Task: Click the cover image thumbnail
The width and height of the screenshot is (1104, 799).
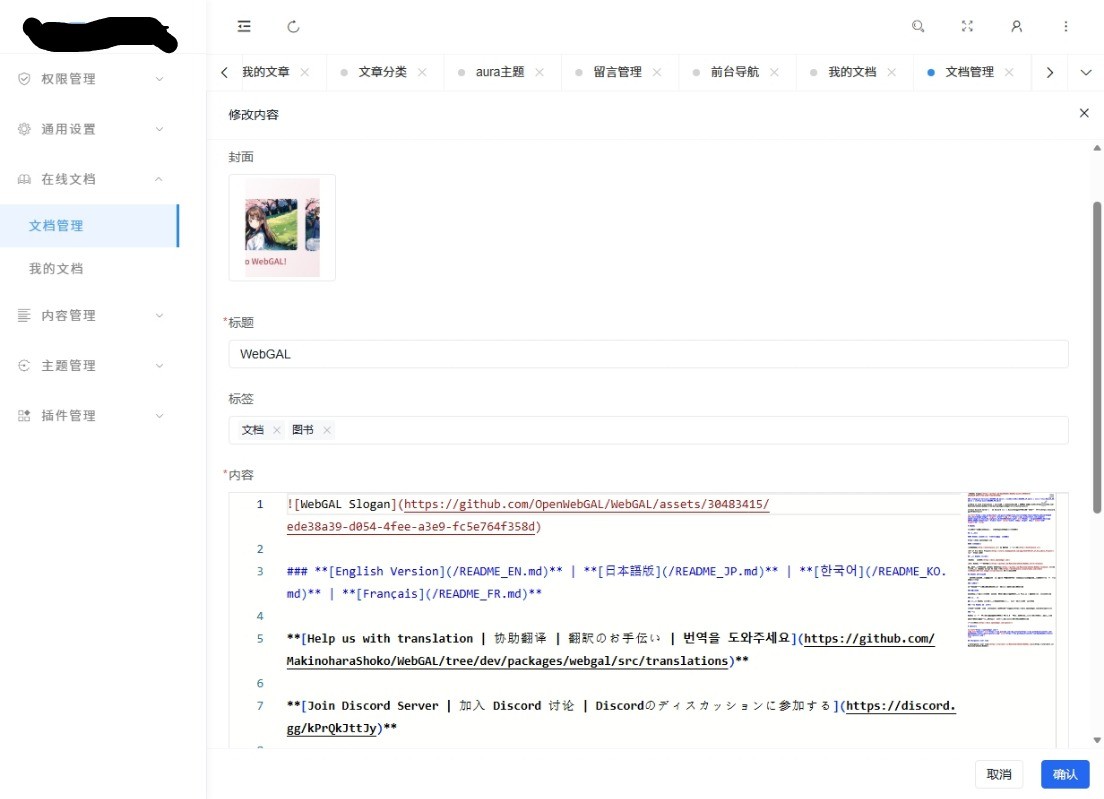Action: (282, 228)
